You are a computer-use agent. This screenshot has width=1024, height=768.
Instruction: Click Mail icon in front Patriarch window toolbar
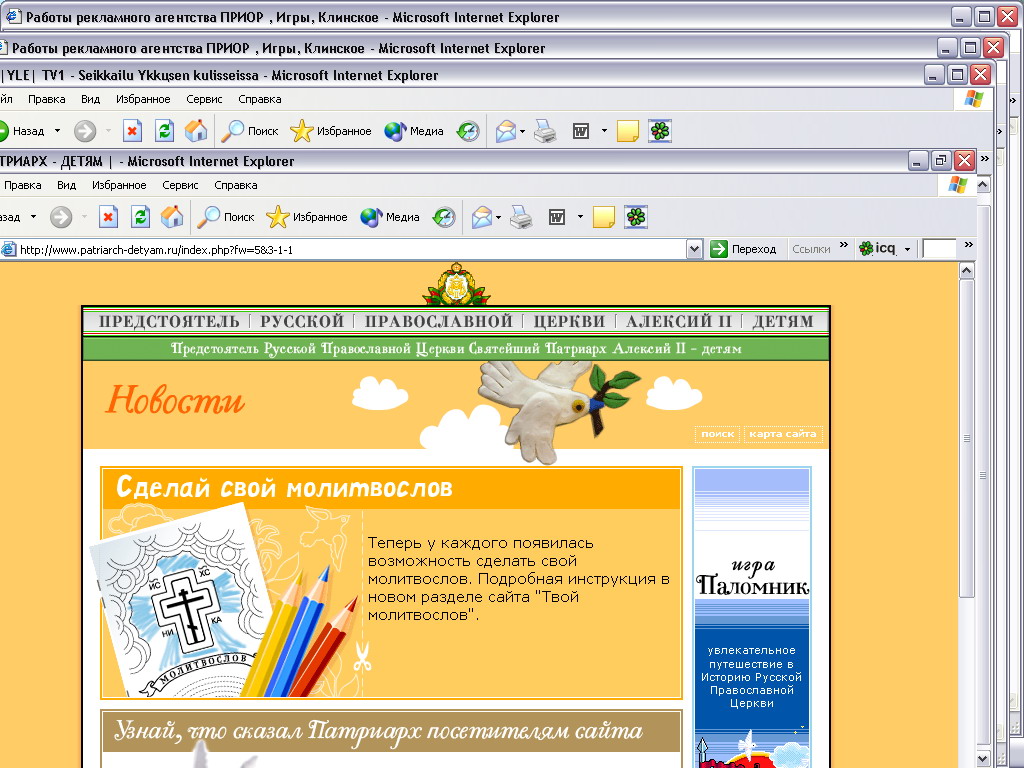(x=481, y=217)
